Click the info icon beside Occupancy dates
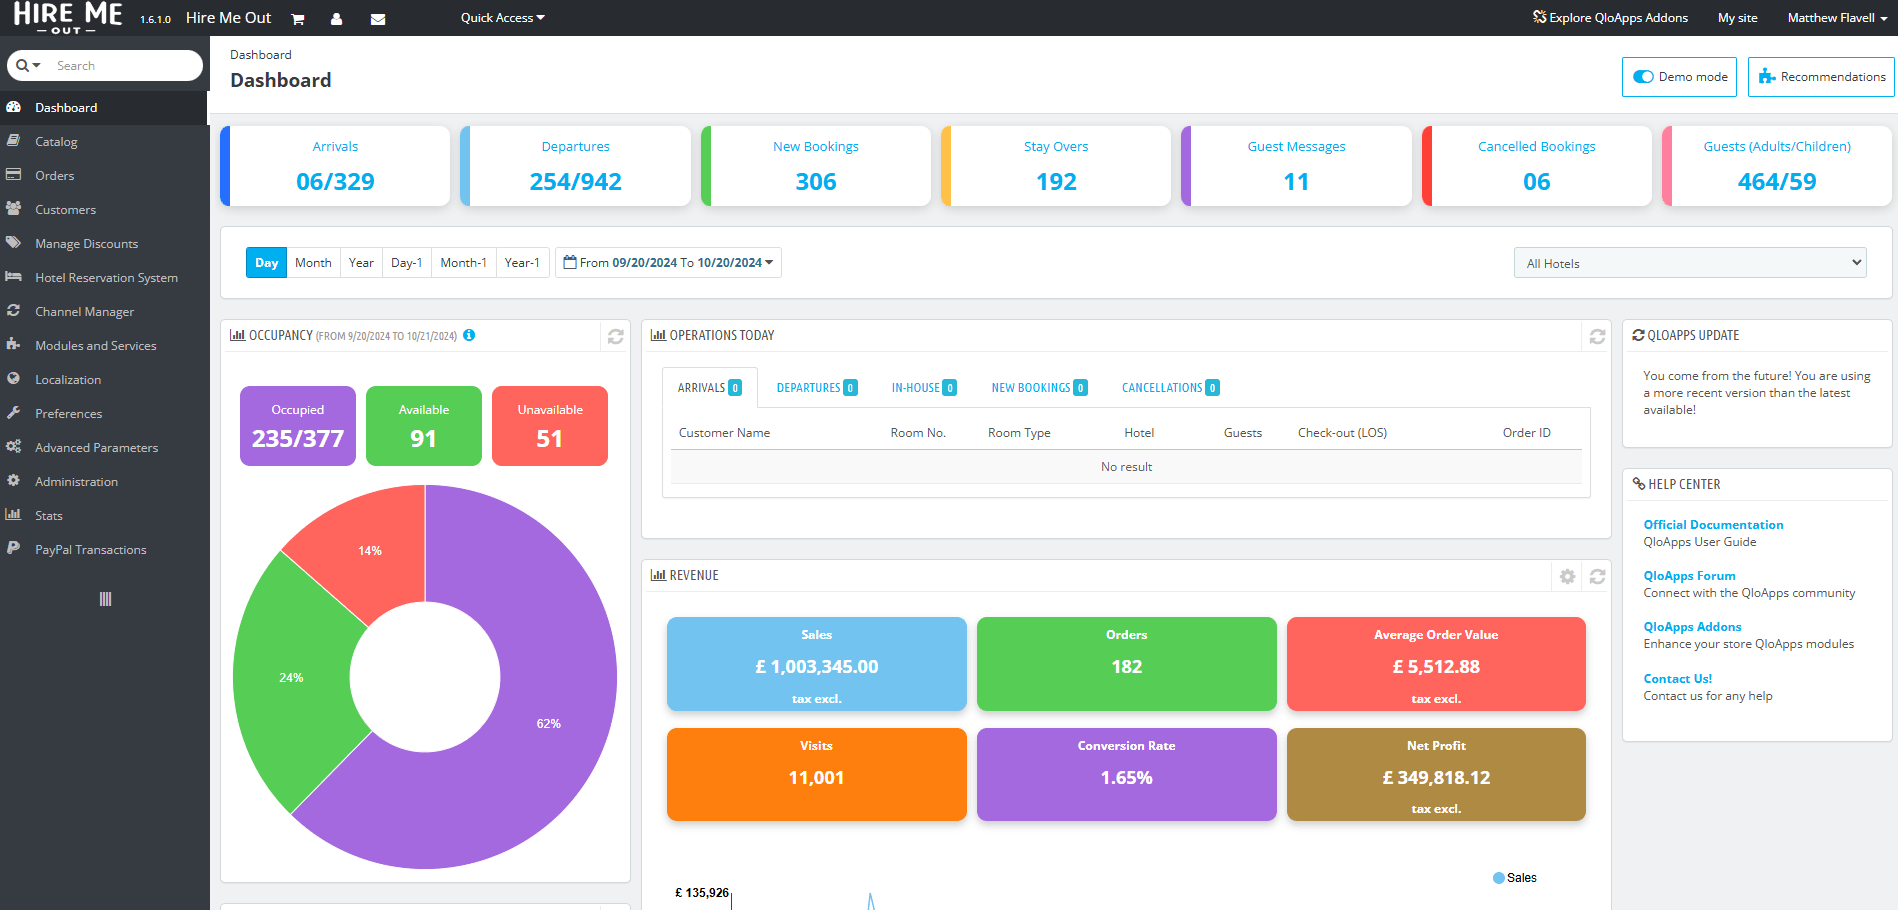The width and height of the screenshot is (1898, 910). pos(468,336)
